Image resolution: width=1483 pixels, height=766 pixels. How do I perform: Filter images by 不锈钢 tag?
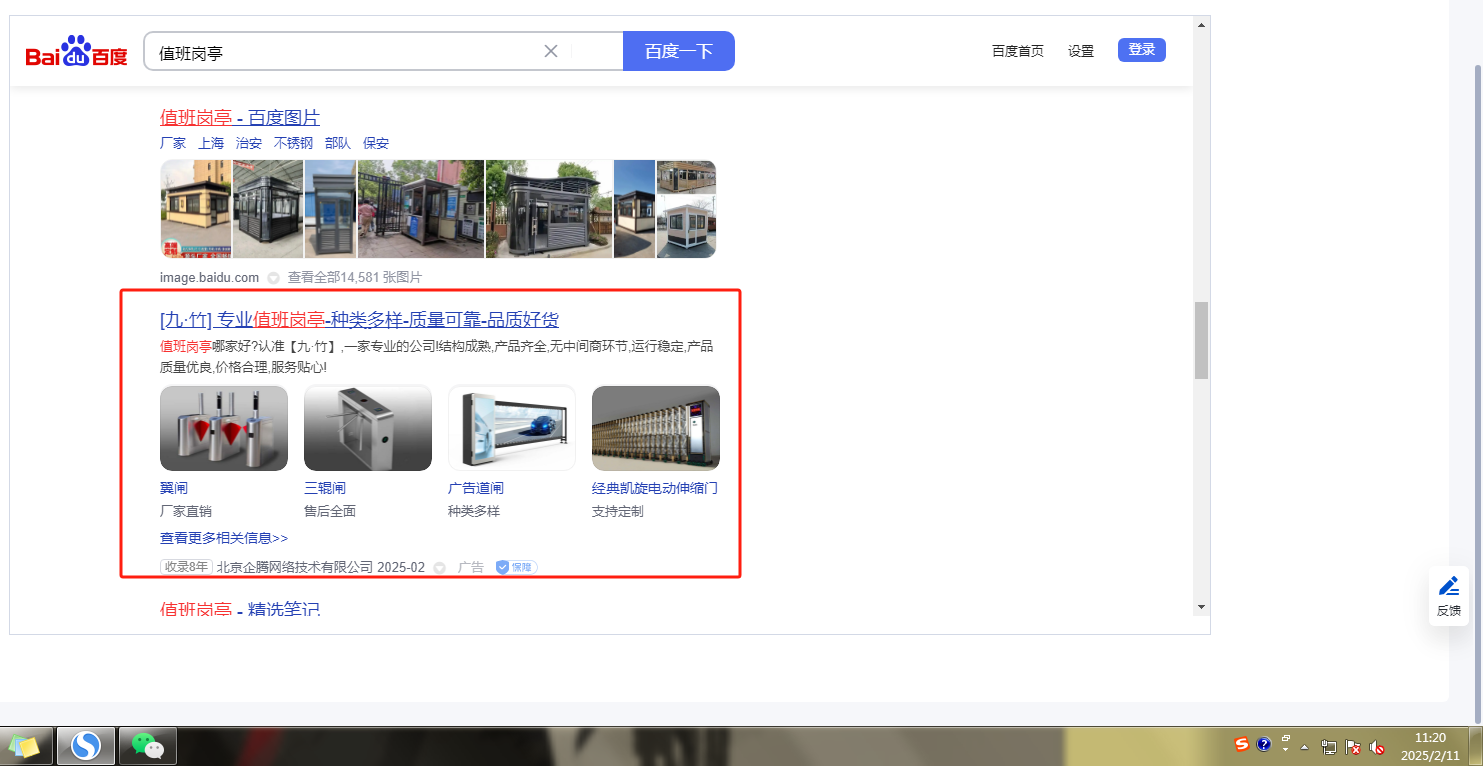coord(293,143)
